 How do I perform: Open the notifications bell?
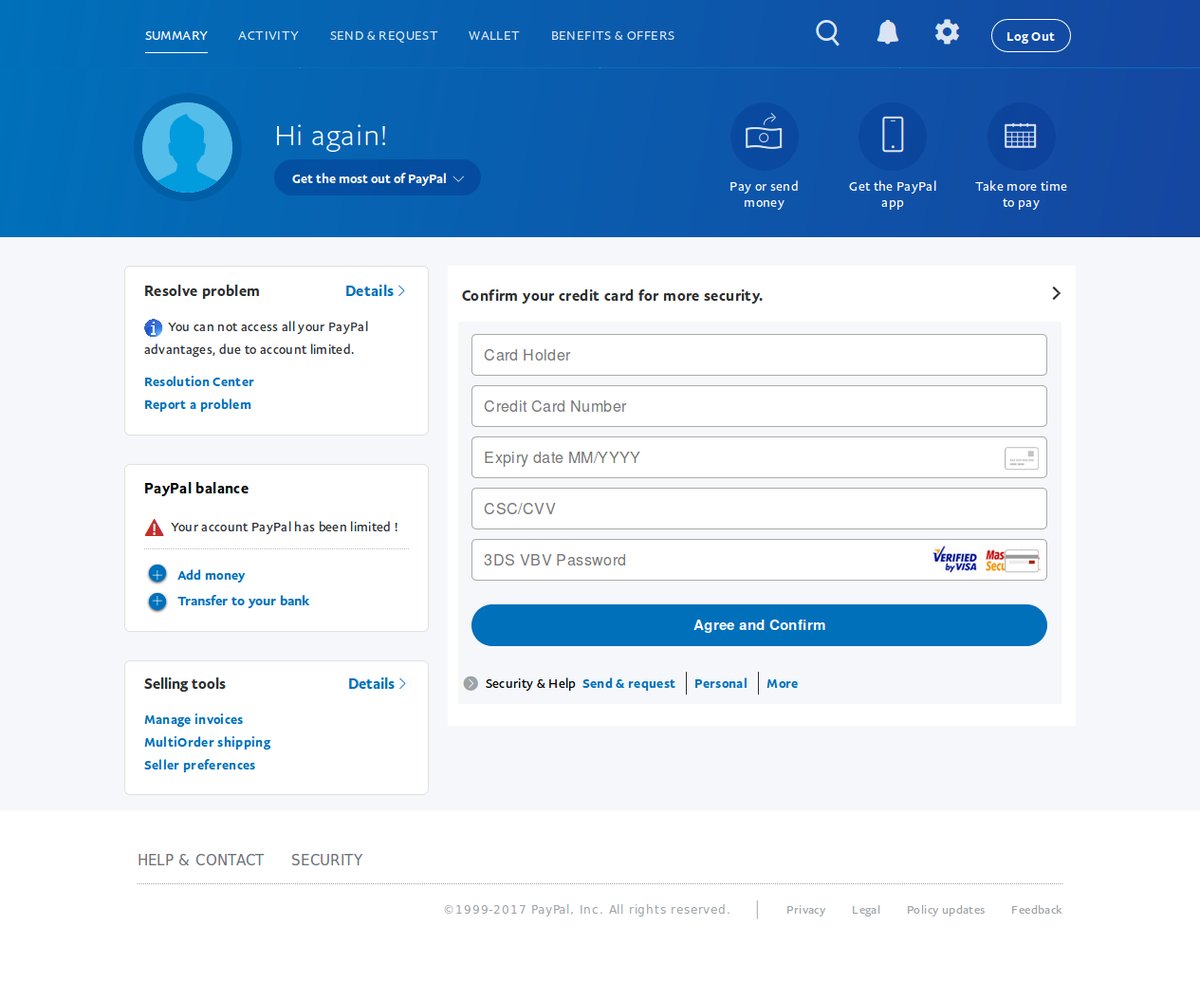[887, 34]
